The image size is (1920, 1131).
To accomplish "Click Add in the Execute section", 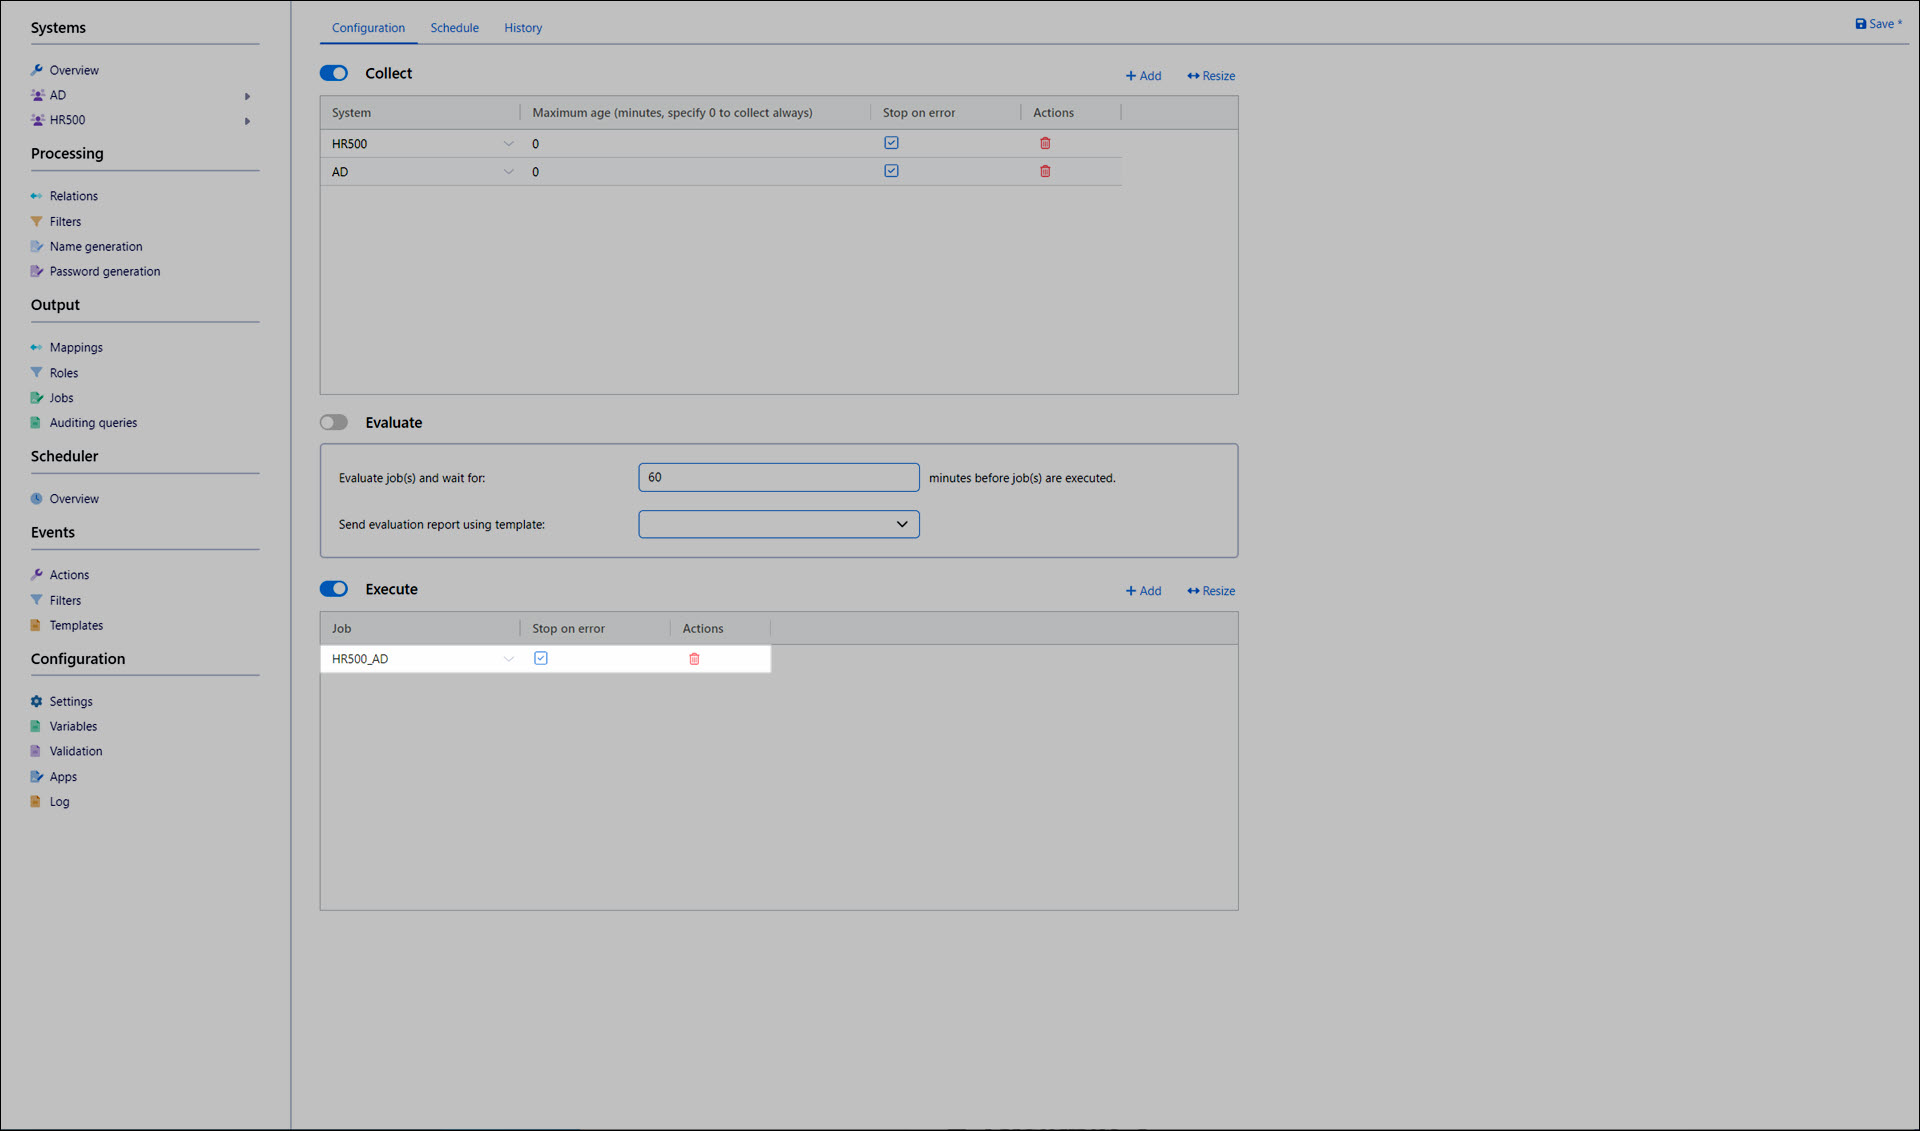I will [x=1143, y=591].
